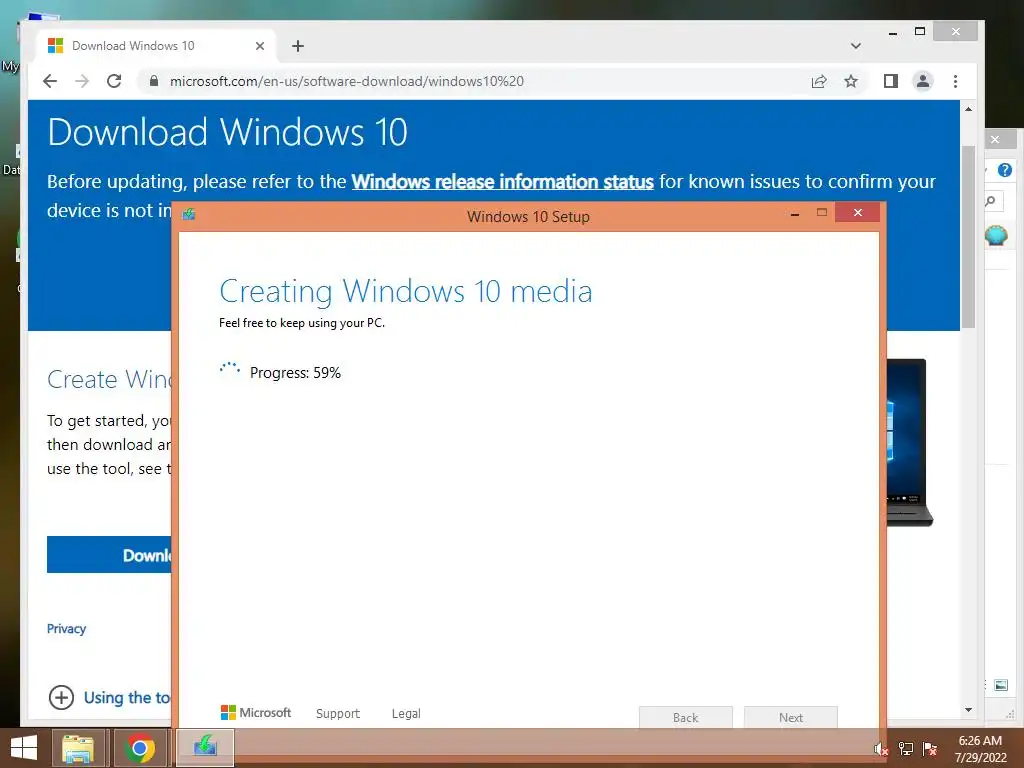
Task: Open Support link in Setup window
Action: (x=338, y=713)
